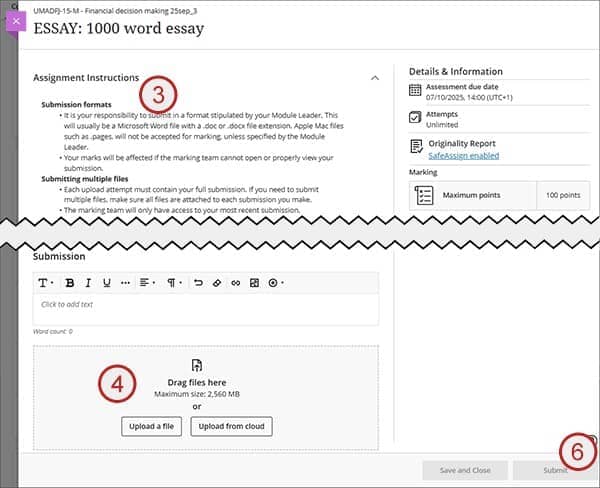Click the 'Submitting multiple files' heading
Screen dimensions: 600x488
(85, 179)
